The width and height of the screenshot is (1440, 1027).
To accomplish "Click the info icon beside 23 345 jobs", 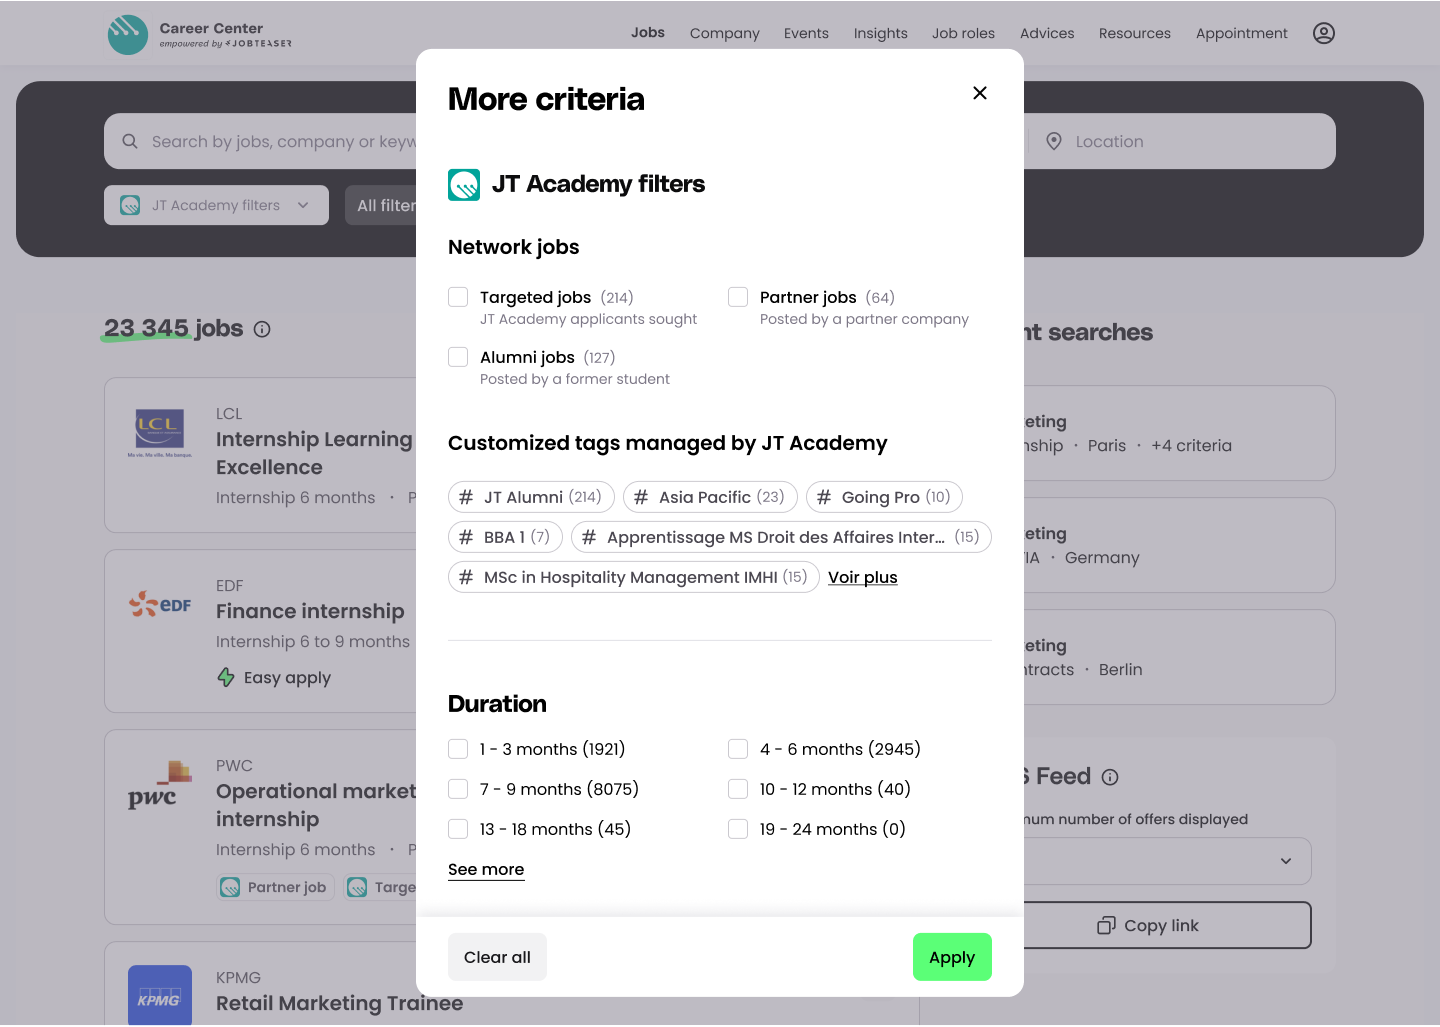I will pyautogui.click(x=262, y=329).
